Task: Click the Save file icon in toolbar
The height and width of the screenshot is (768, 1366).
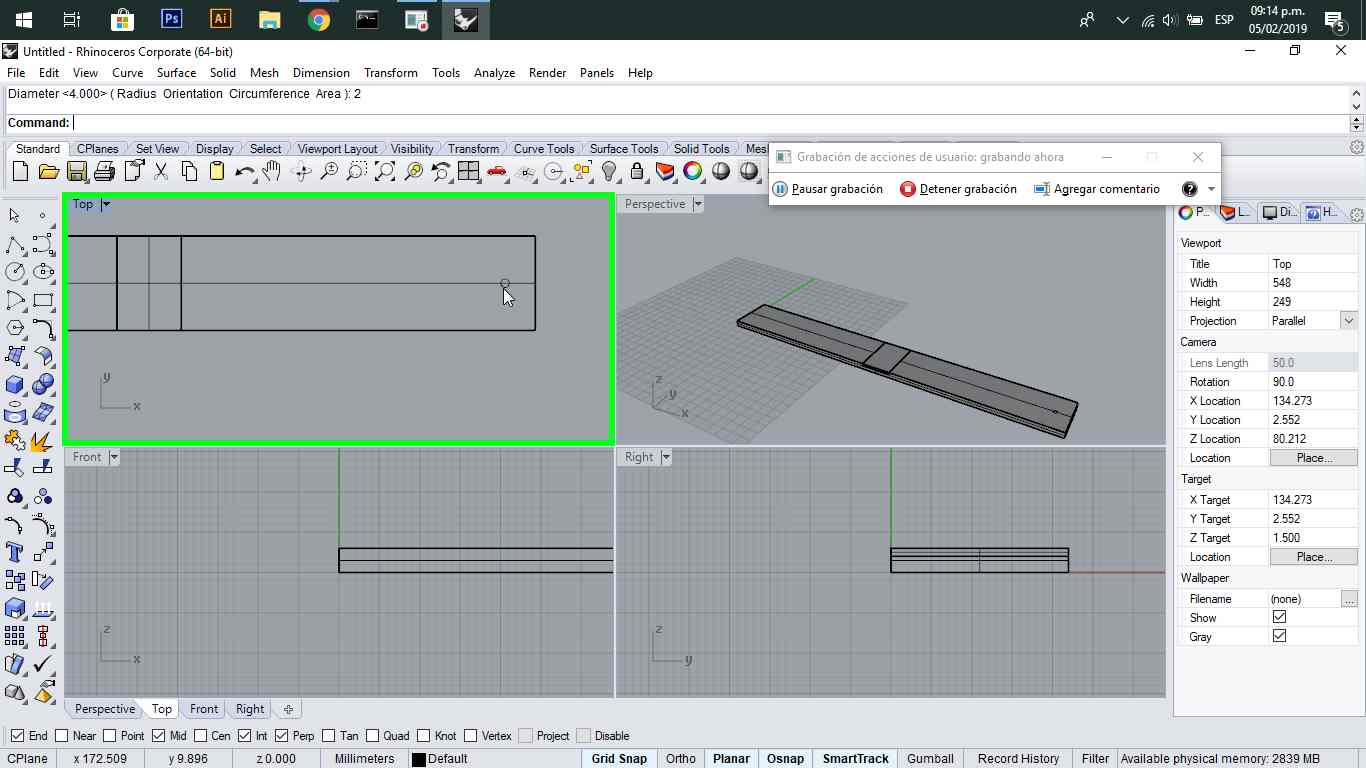Action: pyautogui.click(x=76, y=172)
